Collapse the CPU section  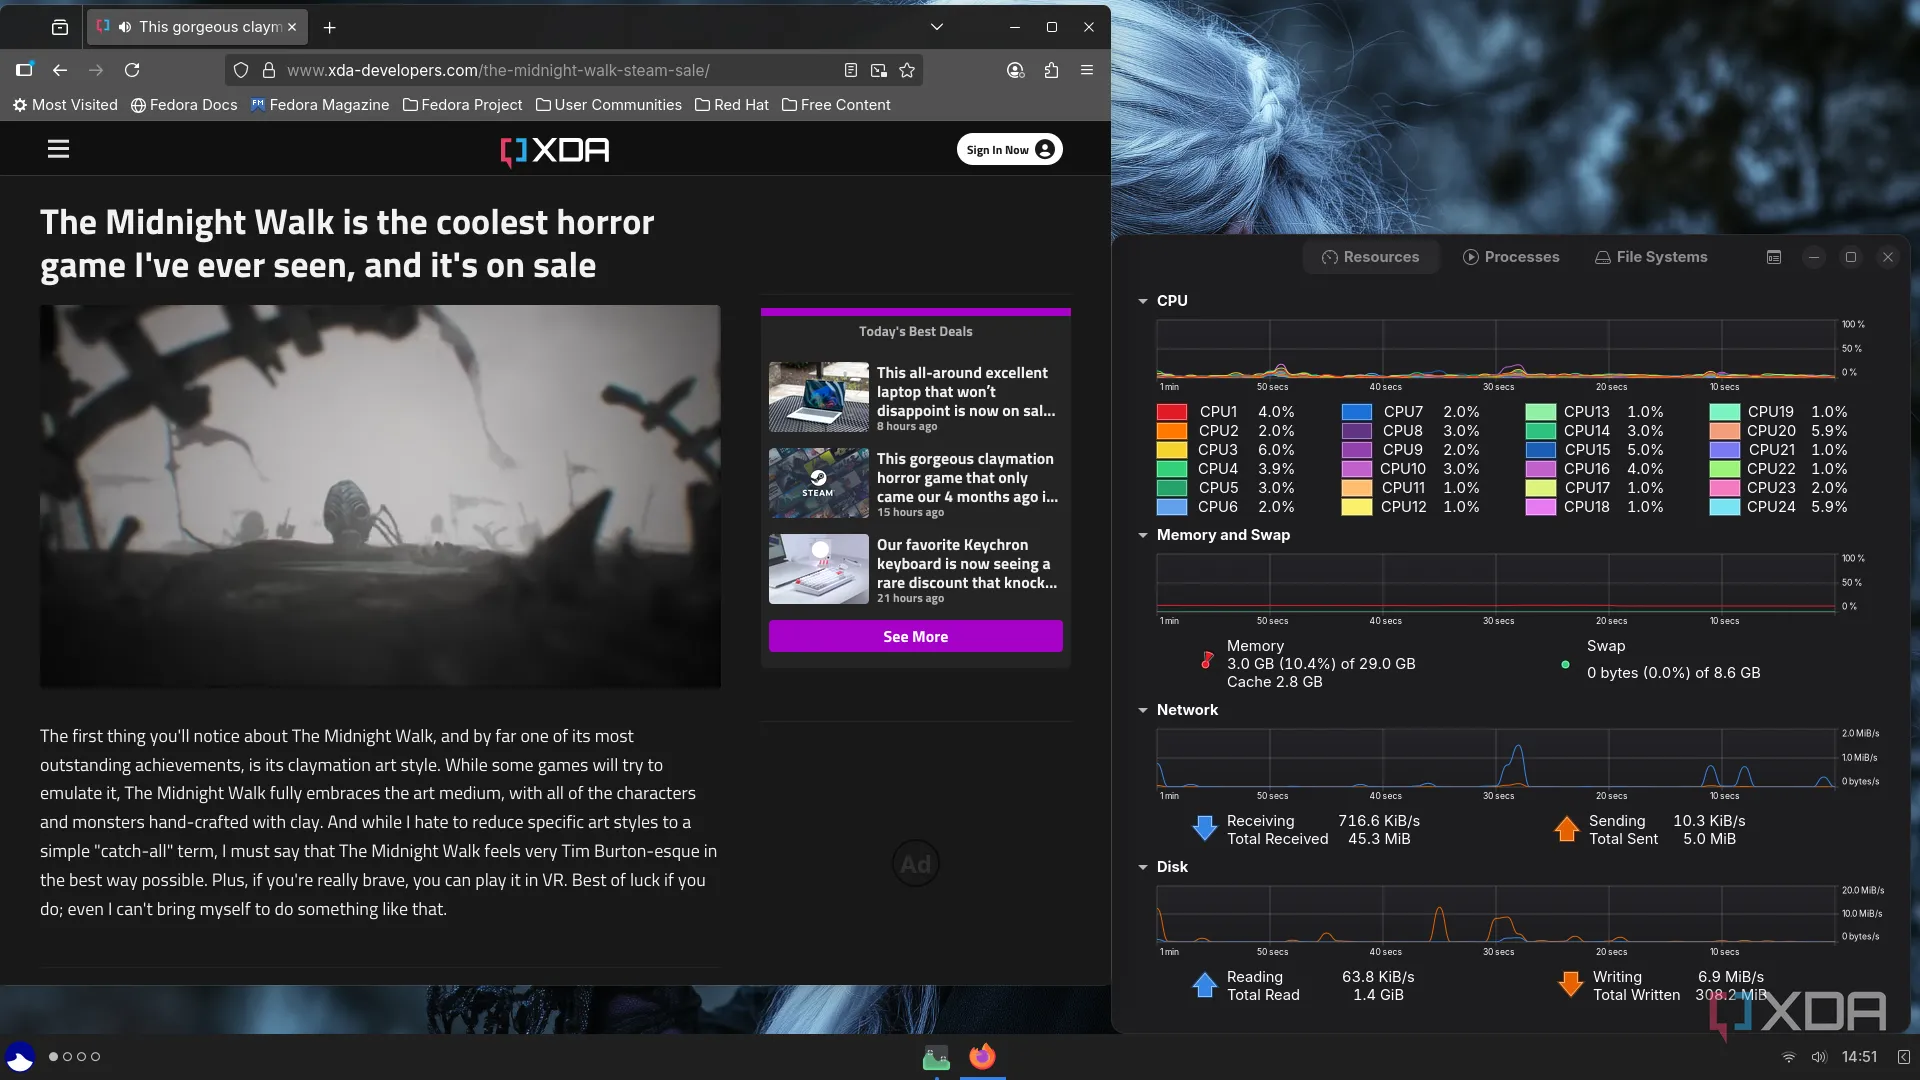tap(1143, 301)
